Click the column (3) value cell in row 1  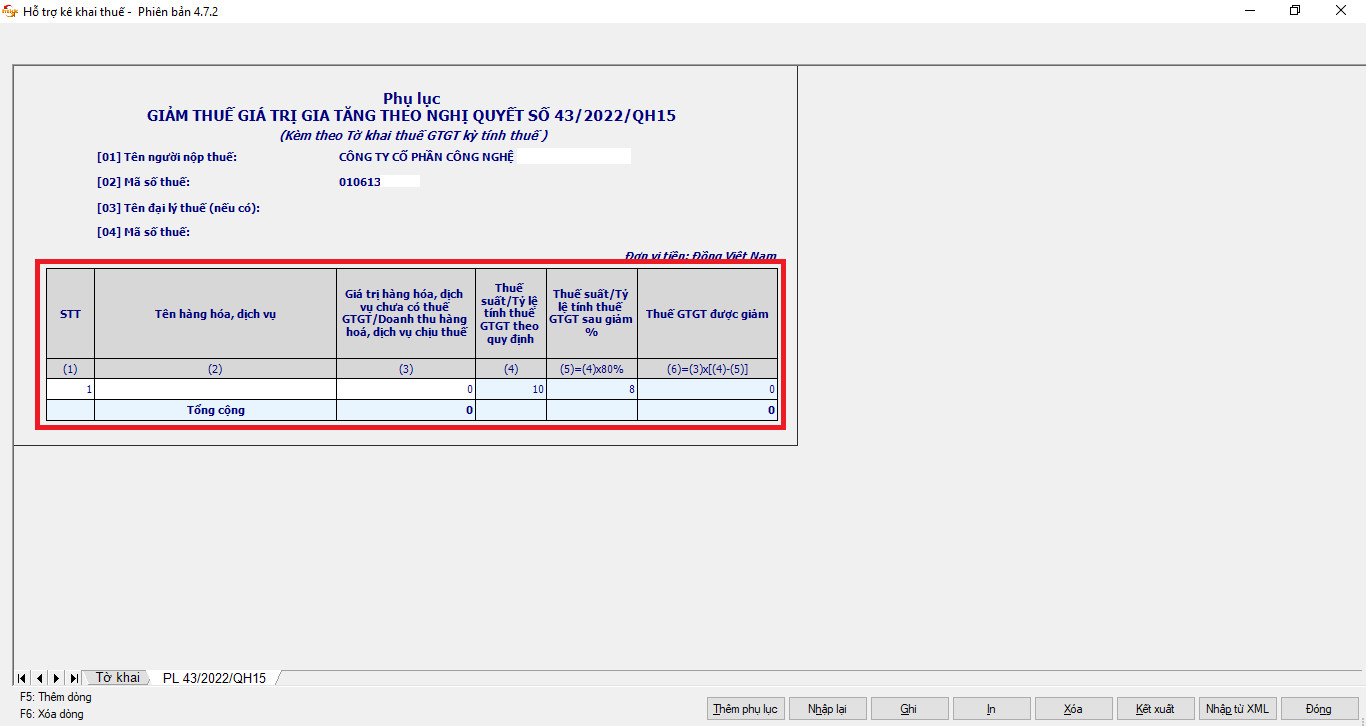pos(406,389)
